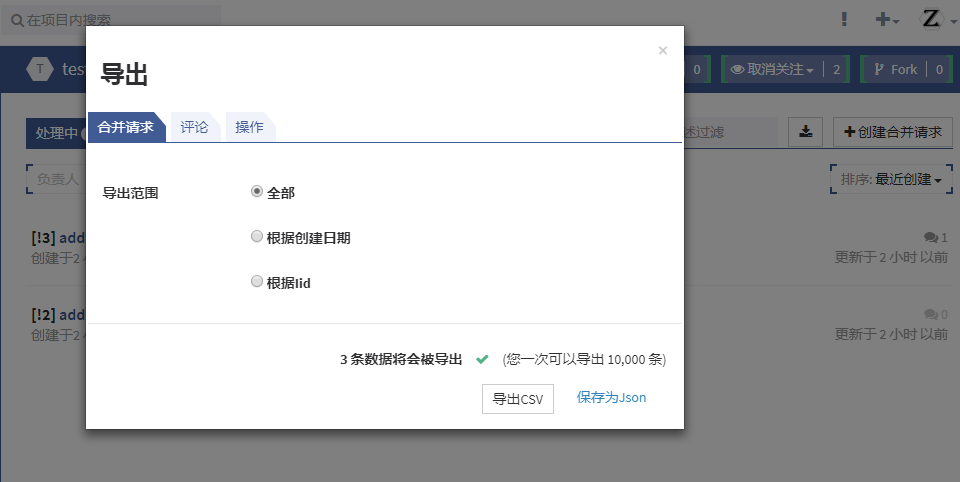Select the 根据Iid radio option
Viewport: 960px width, 482px height.
[x=257, y=282]
